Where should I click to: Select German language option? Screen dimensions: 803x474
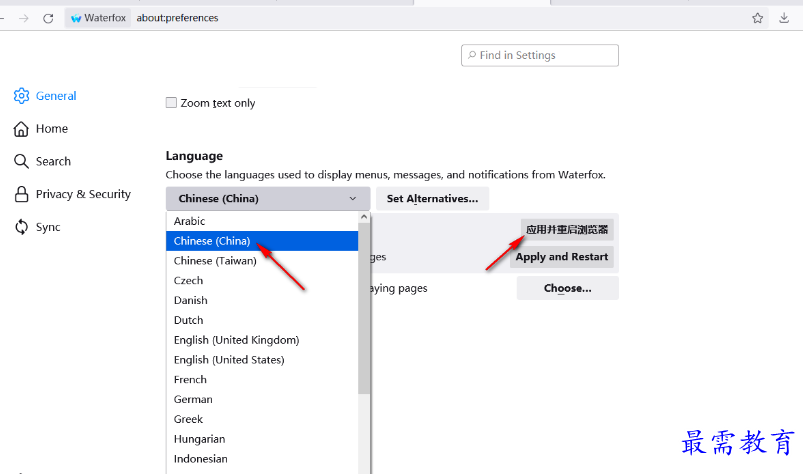(262, 399)
